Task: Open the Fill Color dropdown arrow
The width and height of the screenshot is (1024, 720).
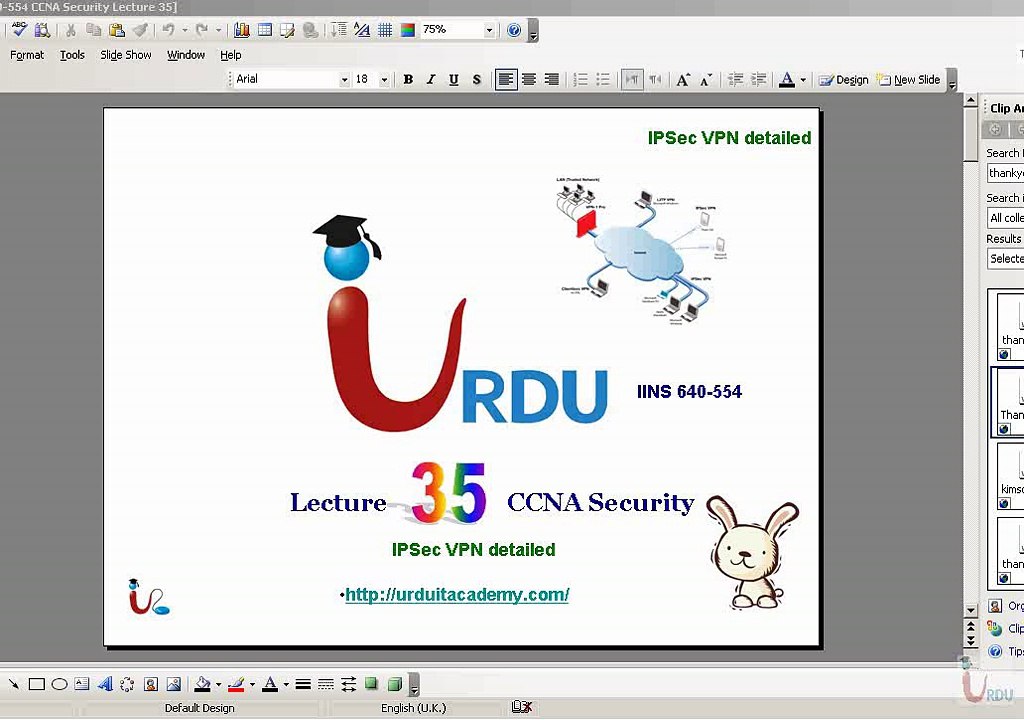Action: click(x=218, y=684)
